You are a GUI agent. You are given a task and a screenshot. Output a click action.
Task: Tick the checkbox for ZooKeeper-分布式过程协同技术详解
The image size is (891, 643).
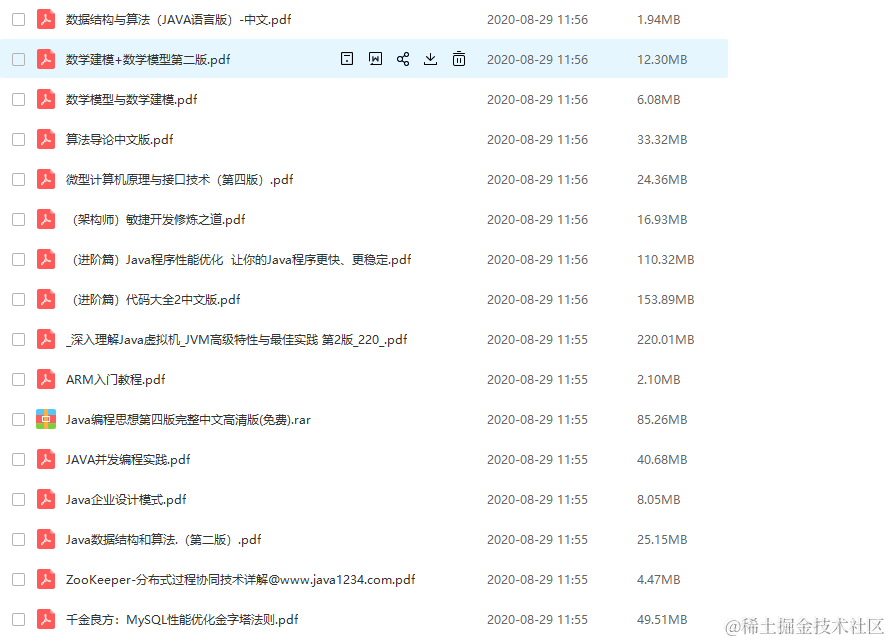coord(18,579)
